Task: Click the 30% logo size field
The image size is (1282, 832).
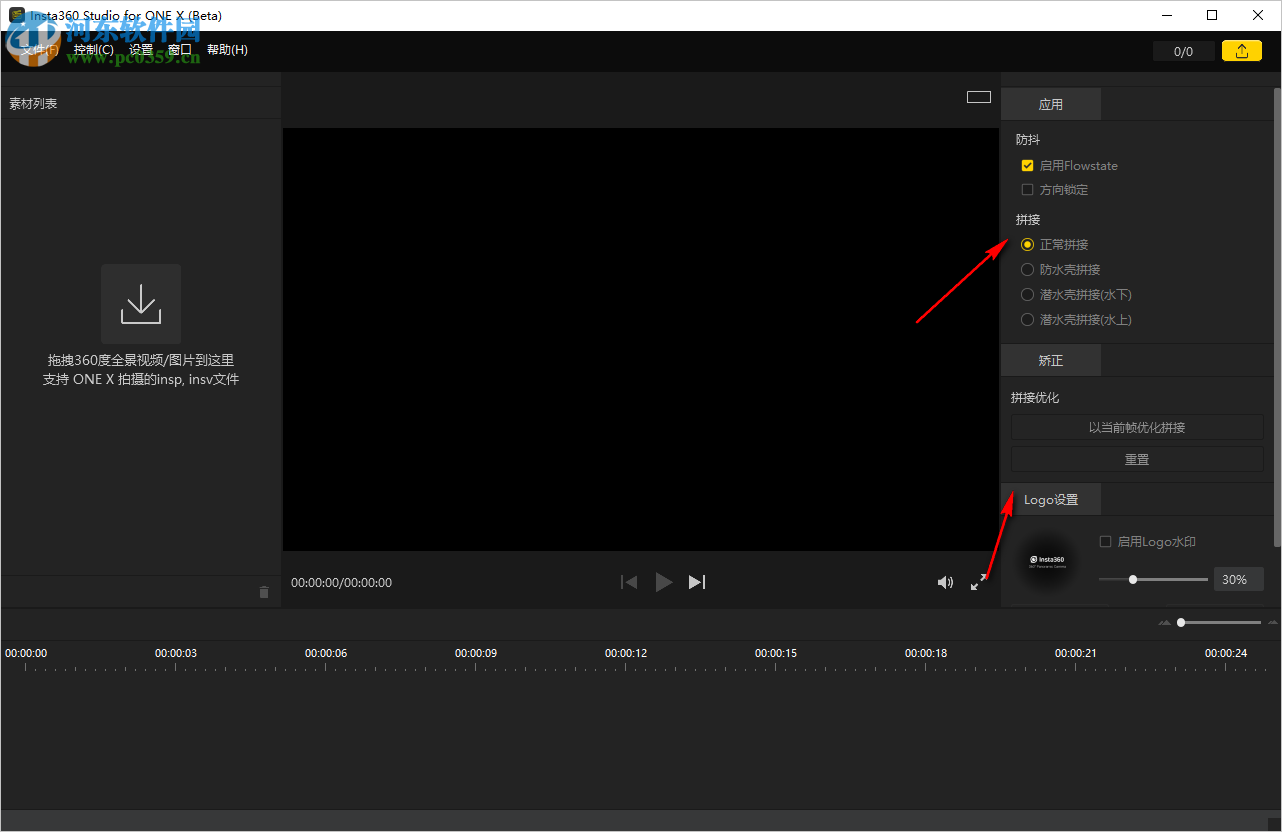Action: [x=1239, y=579]
